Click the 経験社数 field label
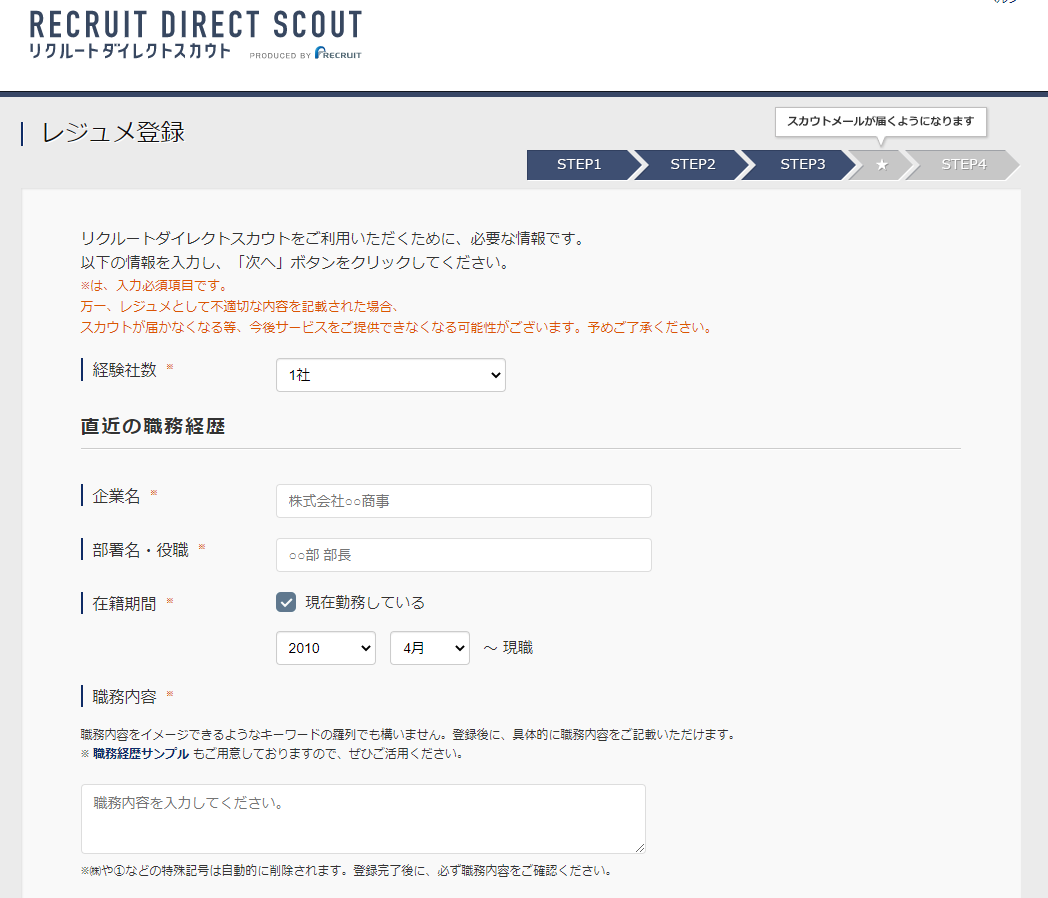Viewport: 1048px width, 898px height. 124,370
